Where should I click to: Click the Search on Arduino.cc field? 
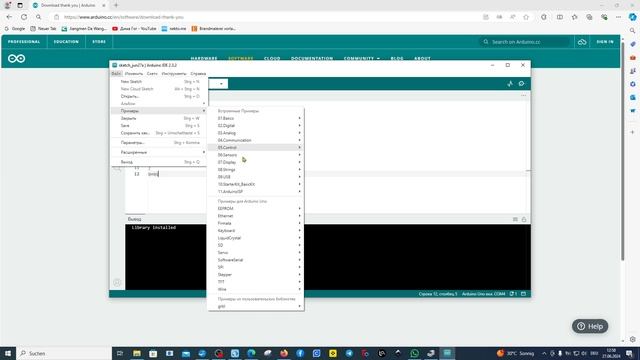coord(525,42)
